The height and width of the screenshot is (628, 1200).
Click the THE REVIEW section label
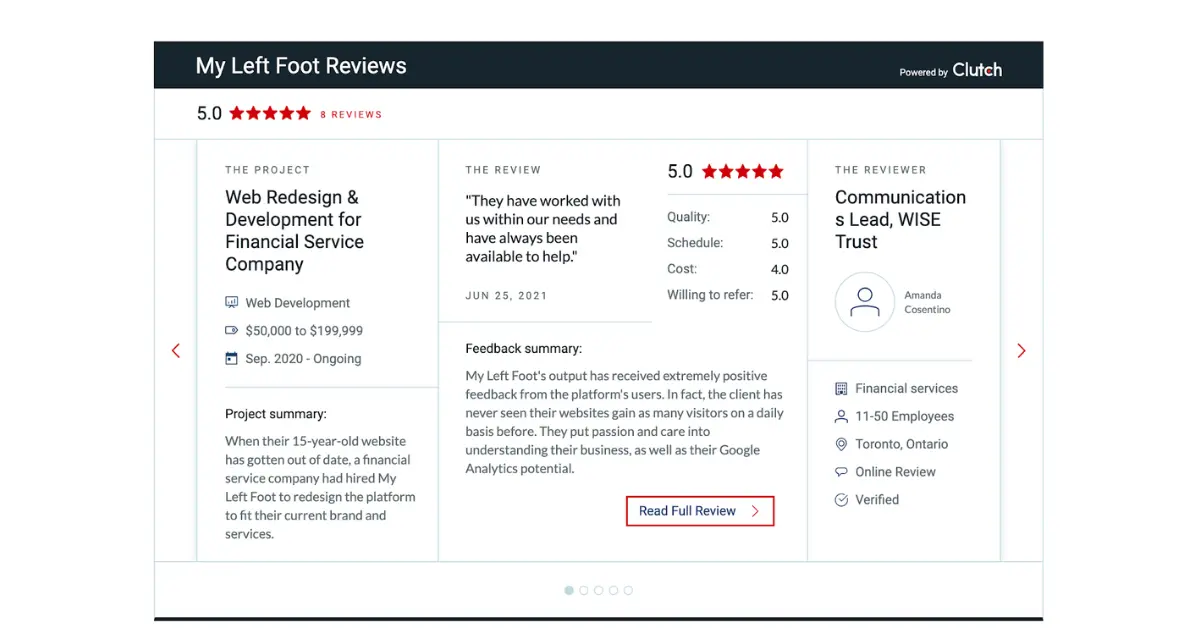pos(503,170)
